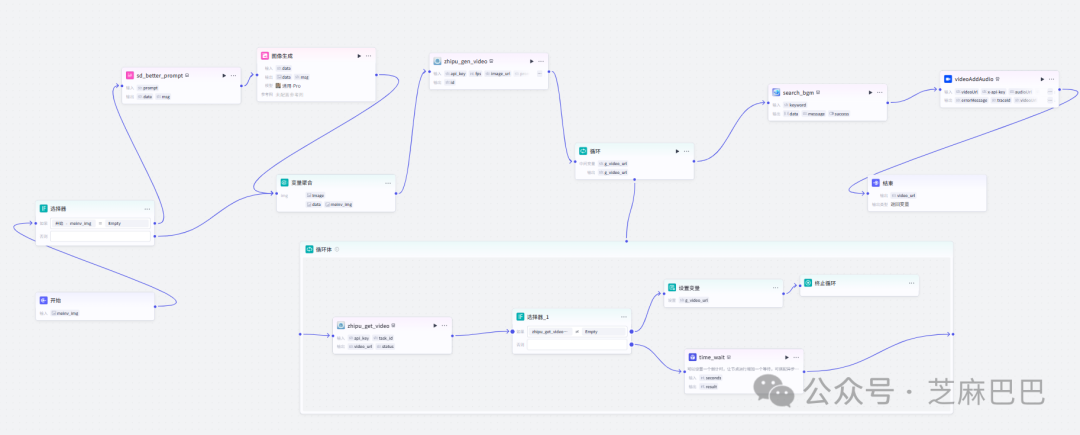Run the videoAddAudio node

click(x=1042, y=79)
